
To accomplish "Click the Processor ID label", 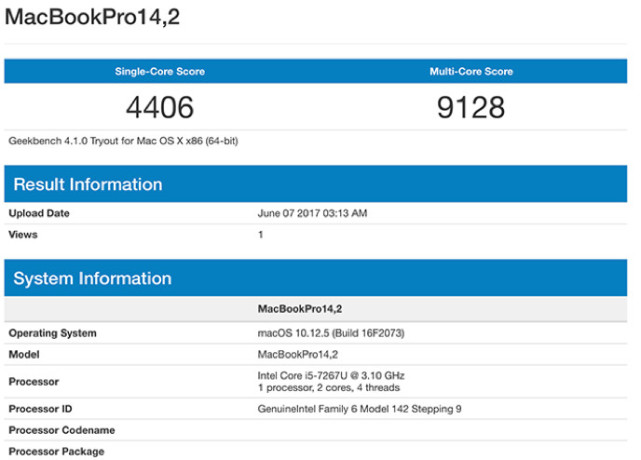I will 40,409.
